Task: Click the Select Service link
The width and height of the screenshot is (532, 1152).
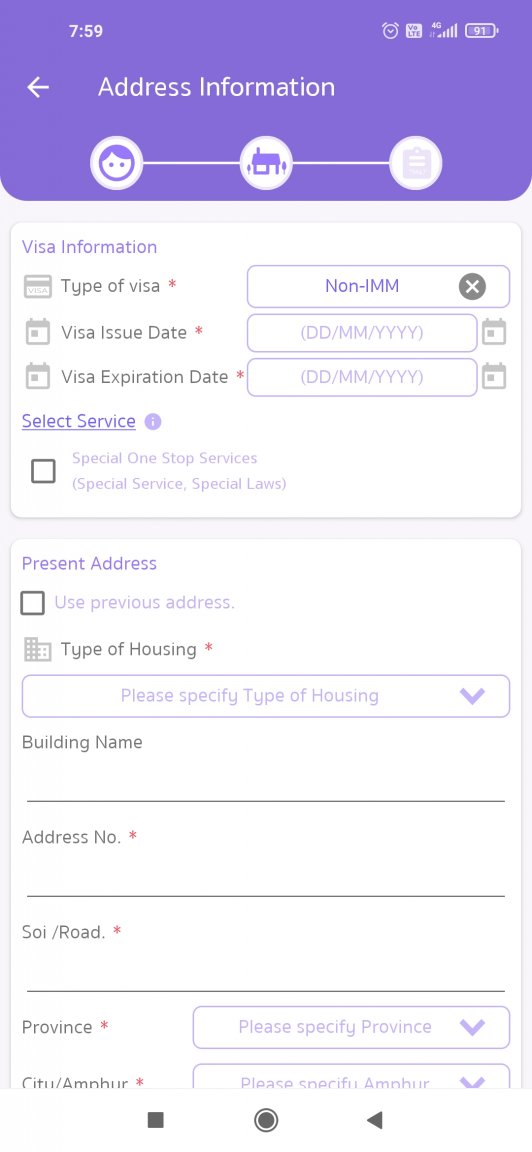Action: point(79,421)
